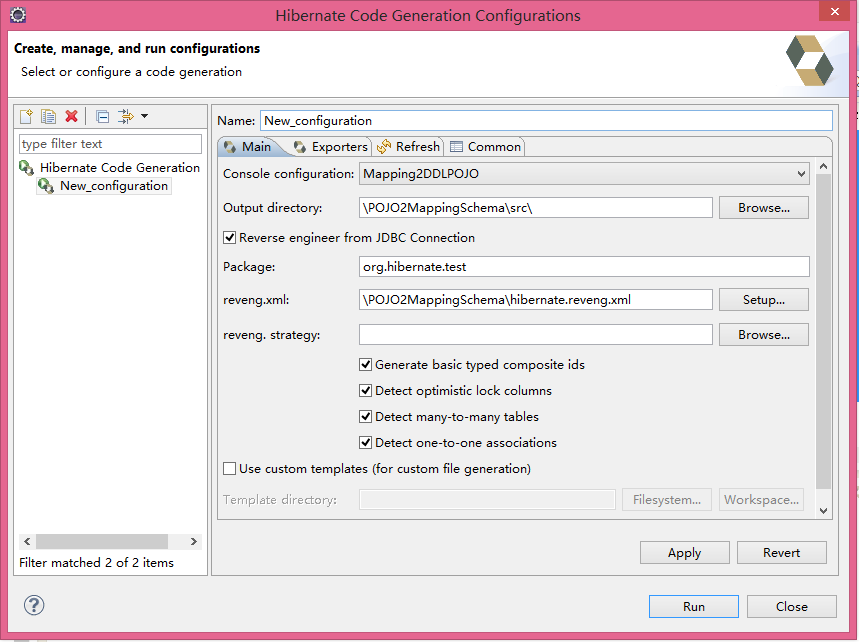Image resolution: width=859 pixels, height=642 pixels.
Task: Click the Hibernate logo graphic
Action: coord(809,61)
